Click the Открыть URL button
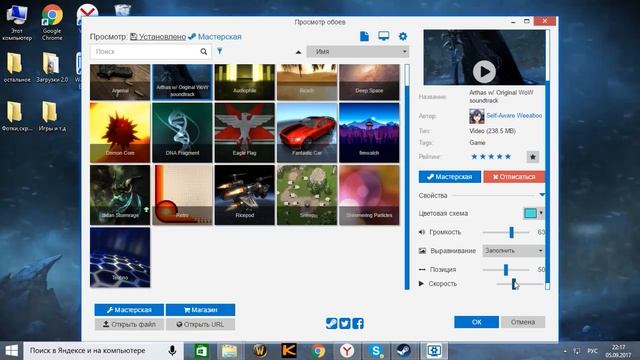This screenshot has width=640, height=360. tap(200, 324)
